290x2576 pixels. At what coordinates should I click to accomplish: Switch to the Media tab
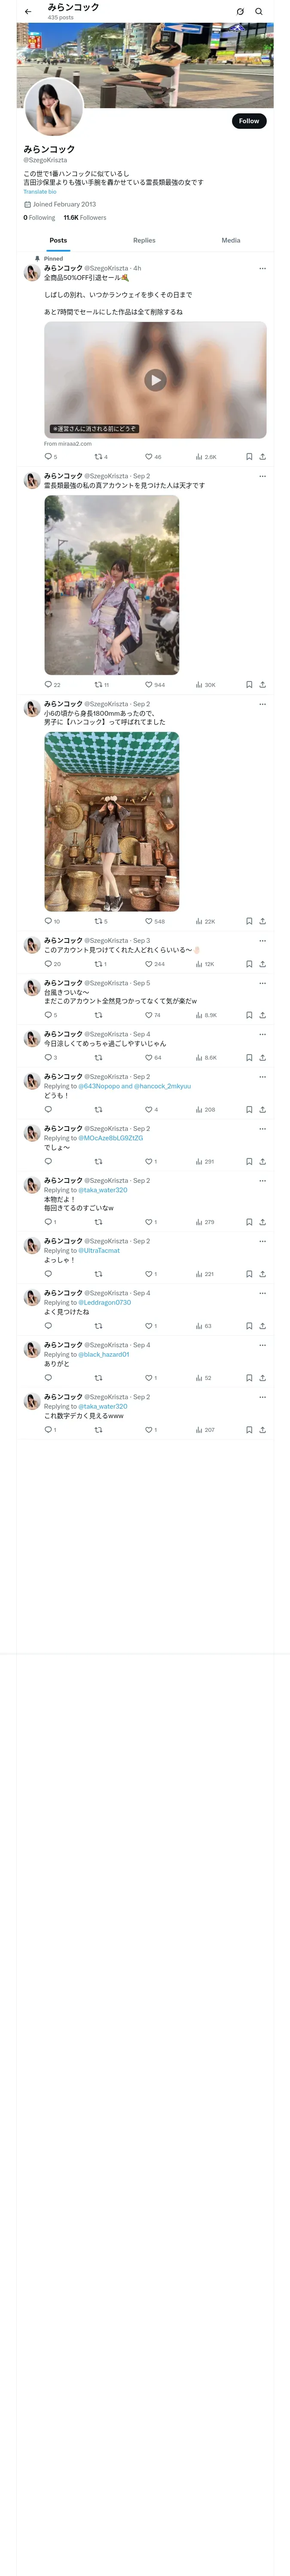click(x=231, y=240)
